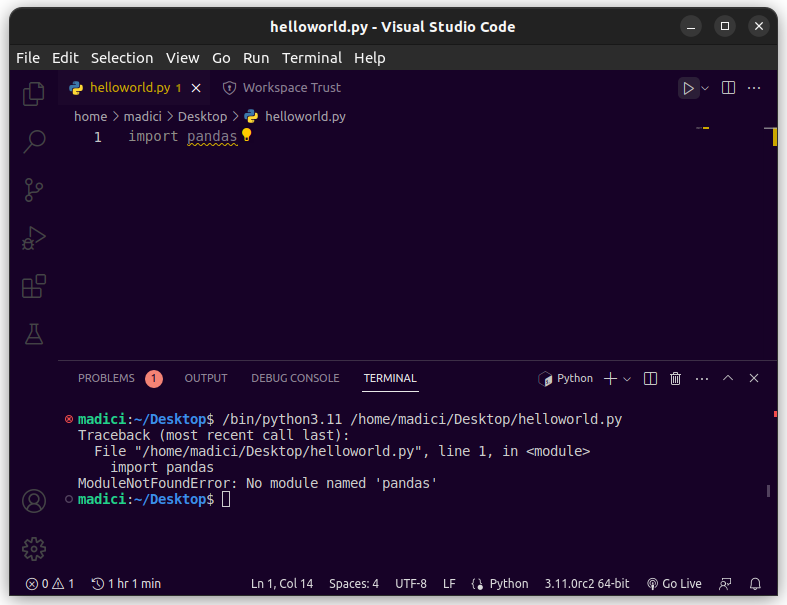
Task: Open the Run and Debug view
Action: 34,237
